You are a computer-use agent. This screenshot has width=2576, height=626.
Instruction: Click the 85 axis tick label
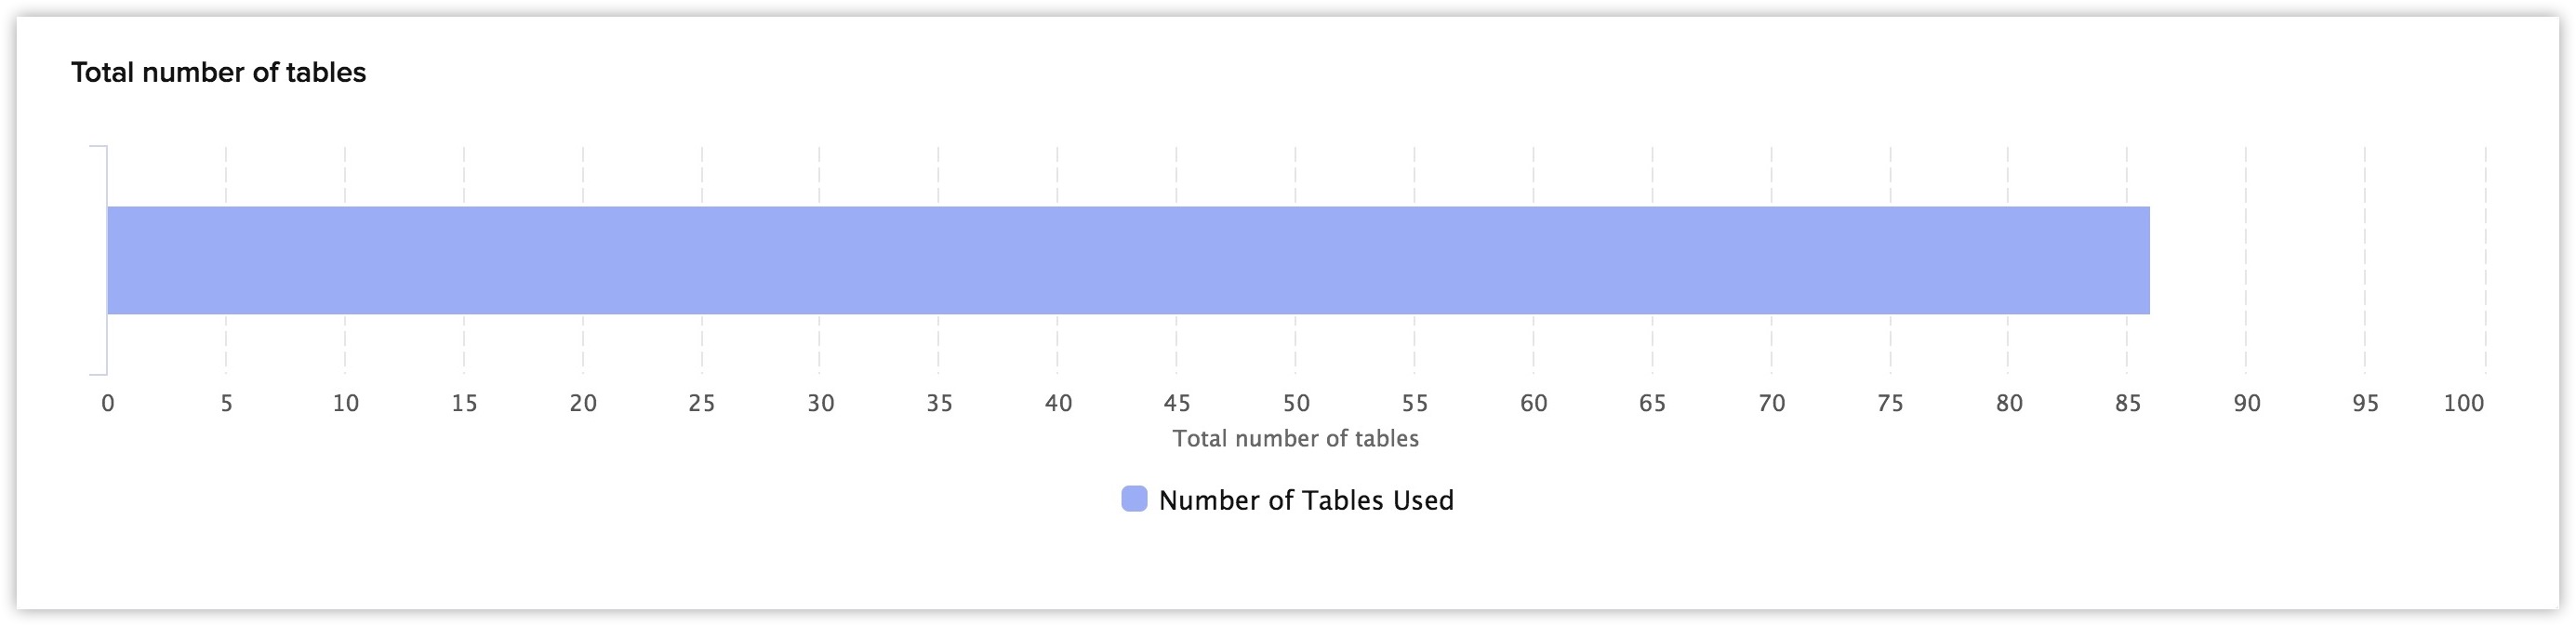[2128, 403]
